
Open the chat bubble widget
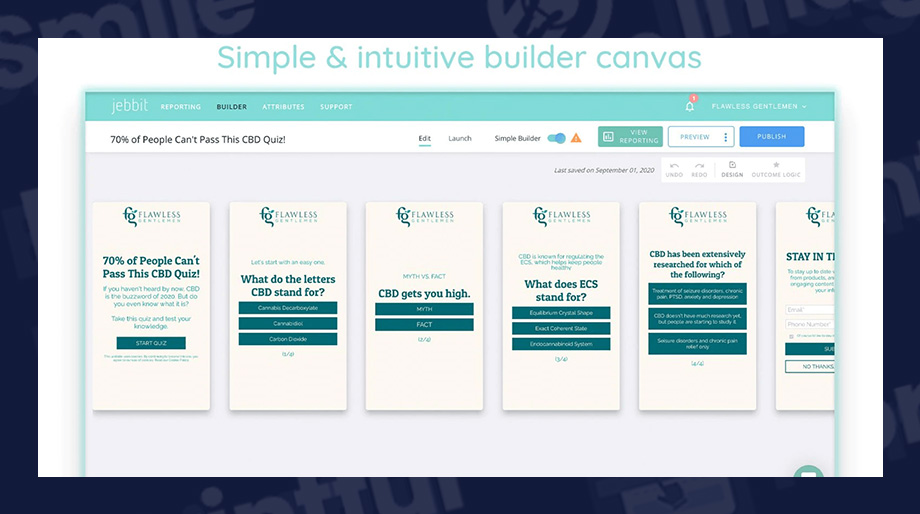click(809, 472)
